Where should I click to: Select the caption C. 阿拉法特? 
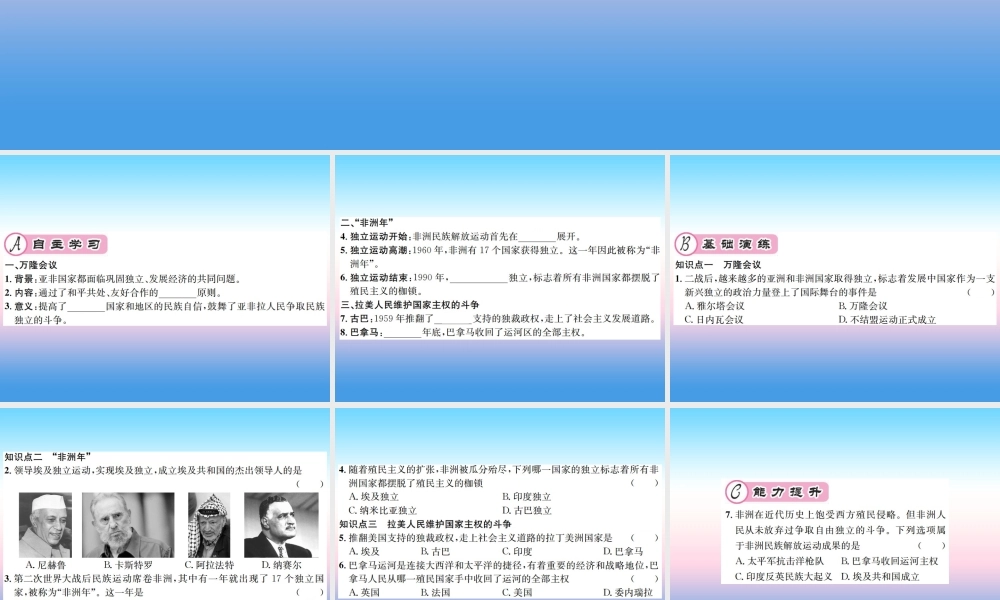[209, 565]
